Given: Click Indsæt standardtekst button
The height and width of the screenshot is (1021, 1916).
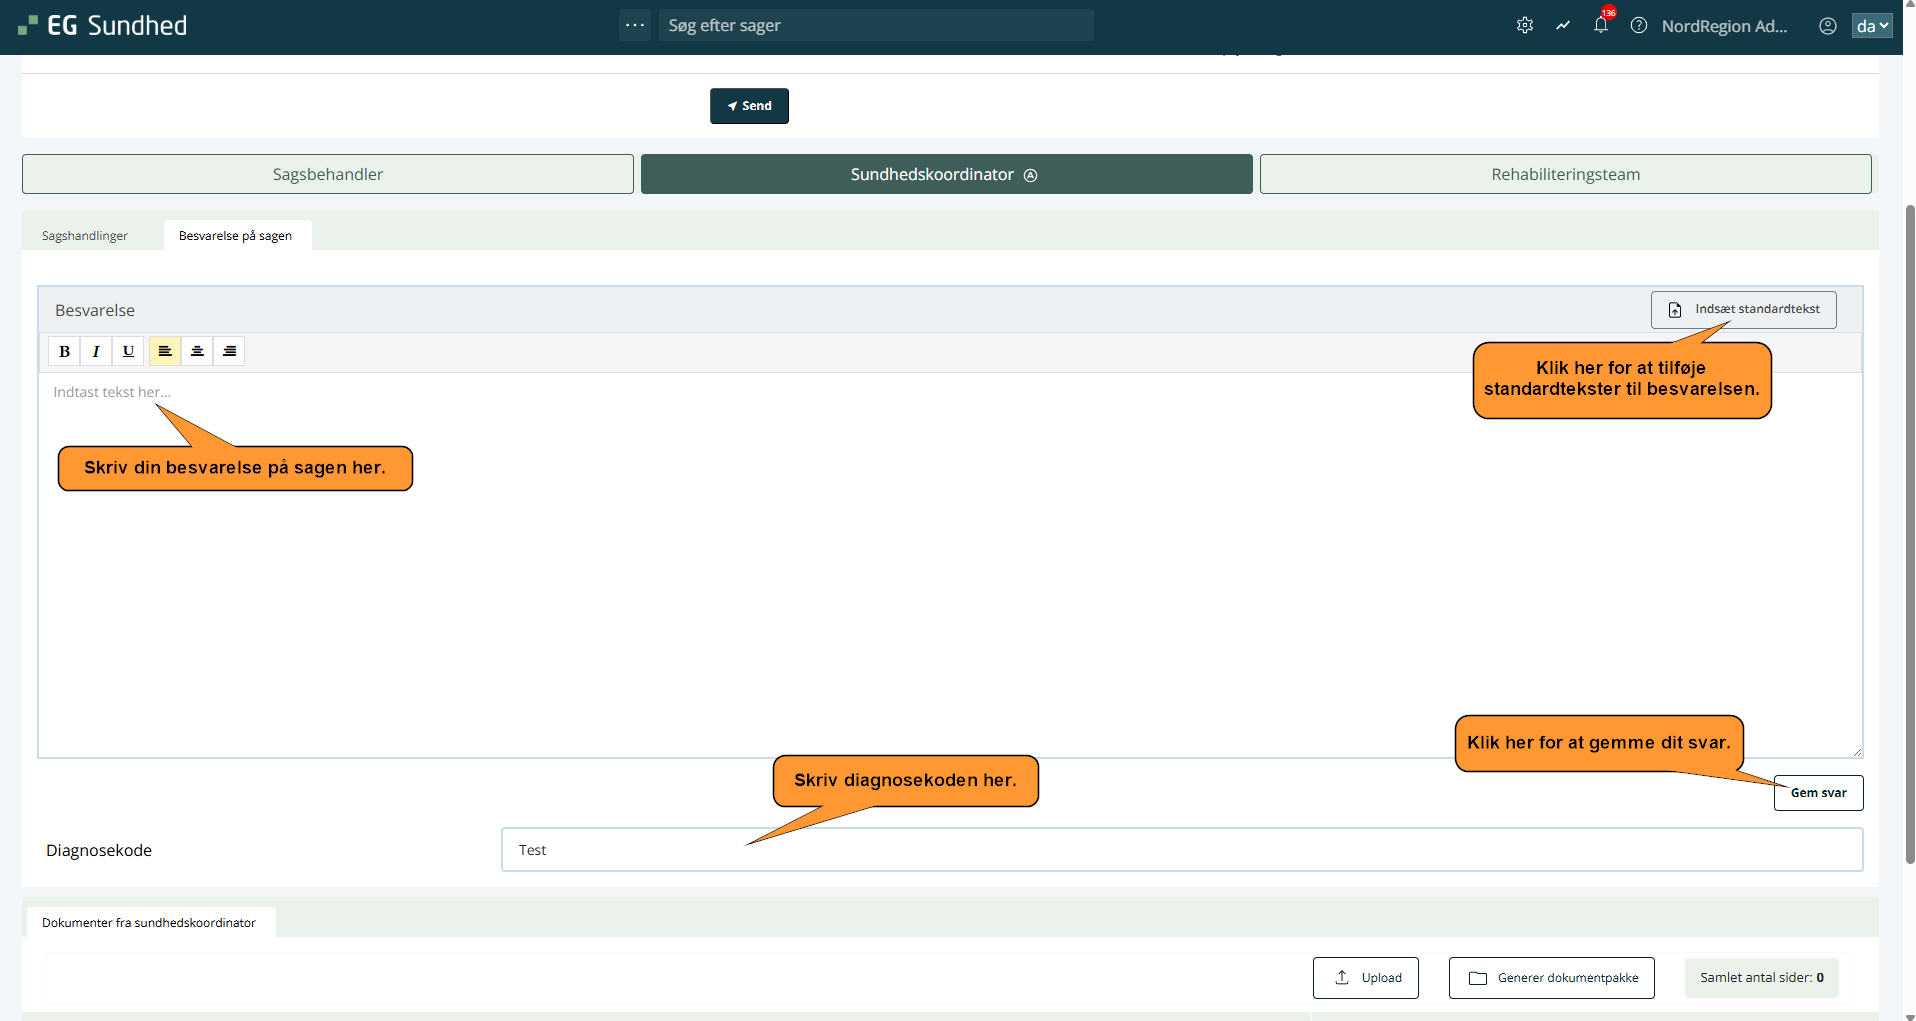Looking at the screenshot, I should [1743, 310].
